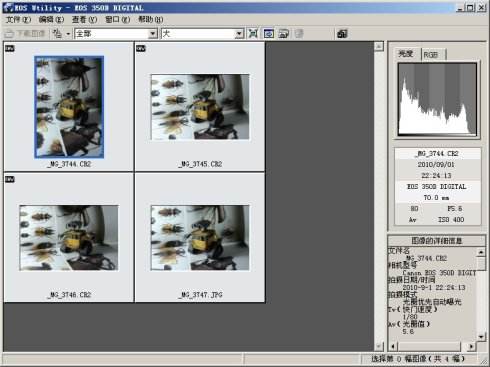Open the 全部 filter dropdown
The height and width of the screenshot is (367, 490).
coord(153,33)
